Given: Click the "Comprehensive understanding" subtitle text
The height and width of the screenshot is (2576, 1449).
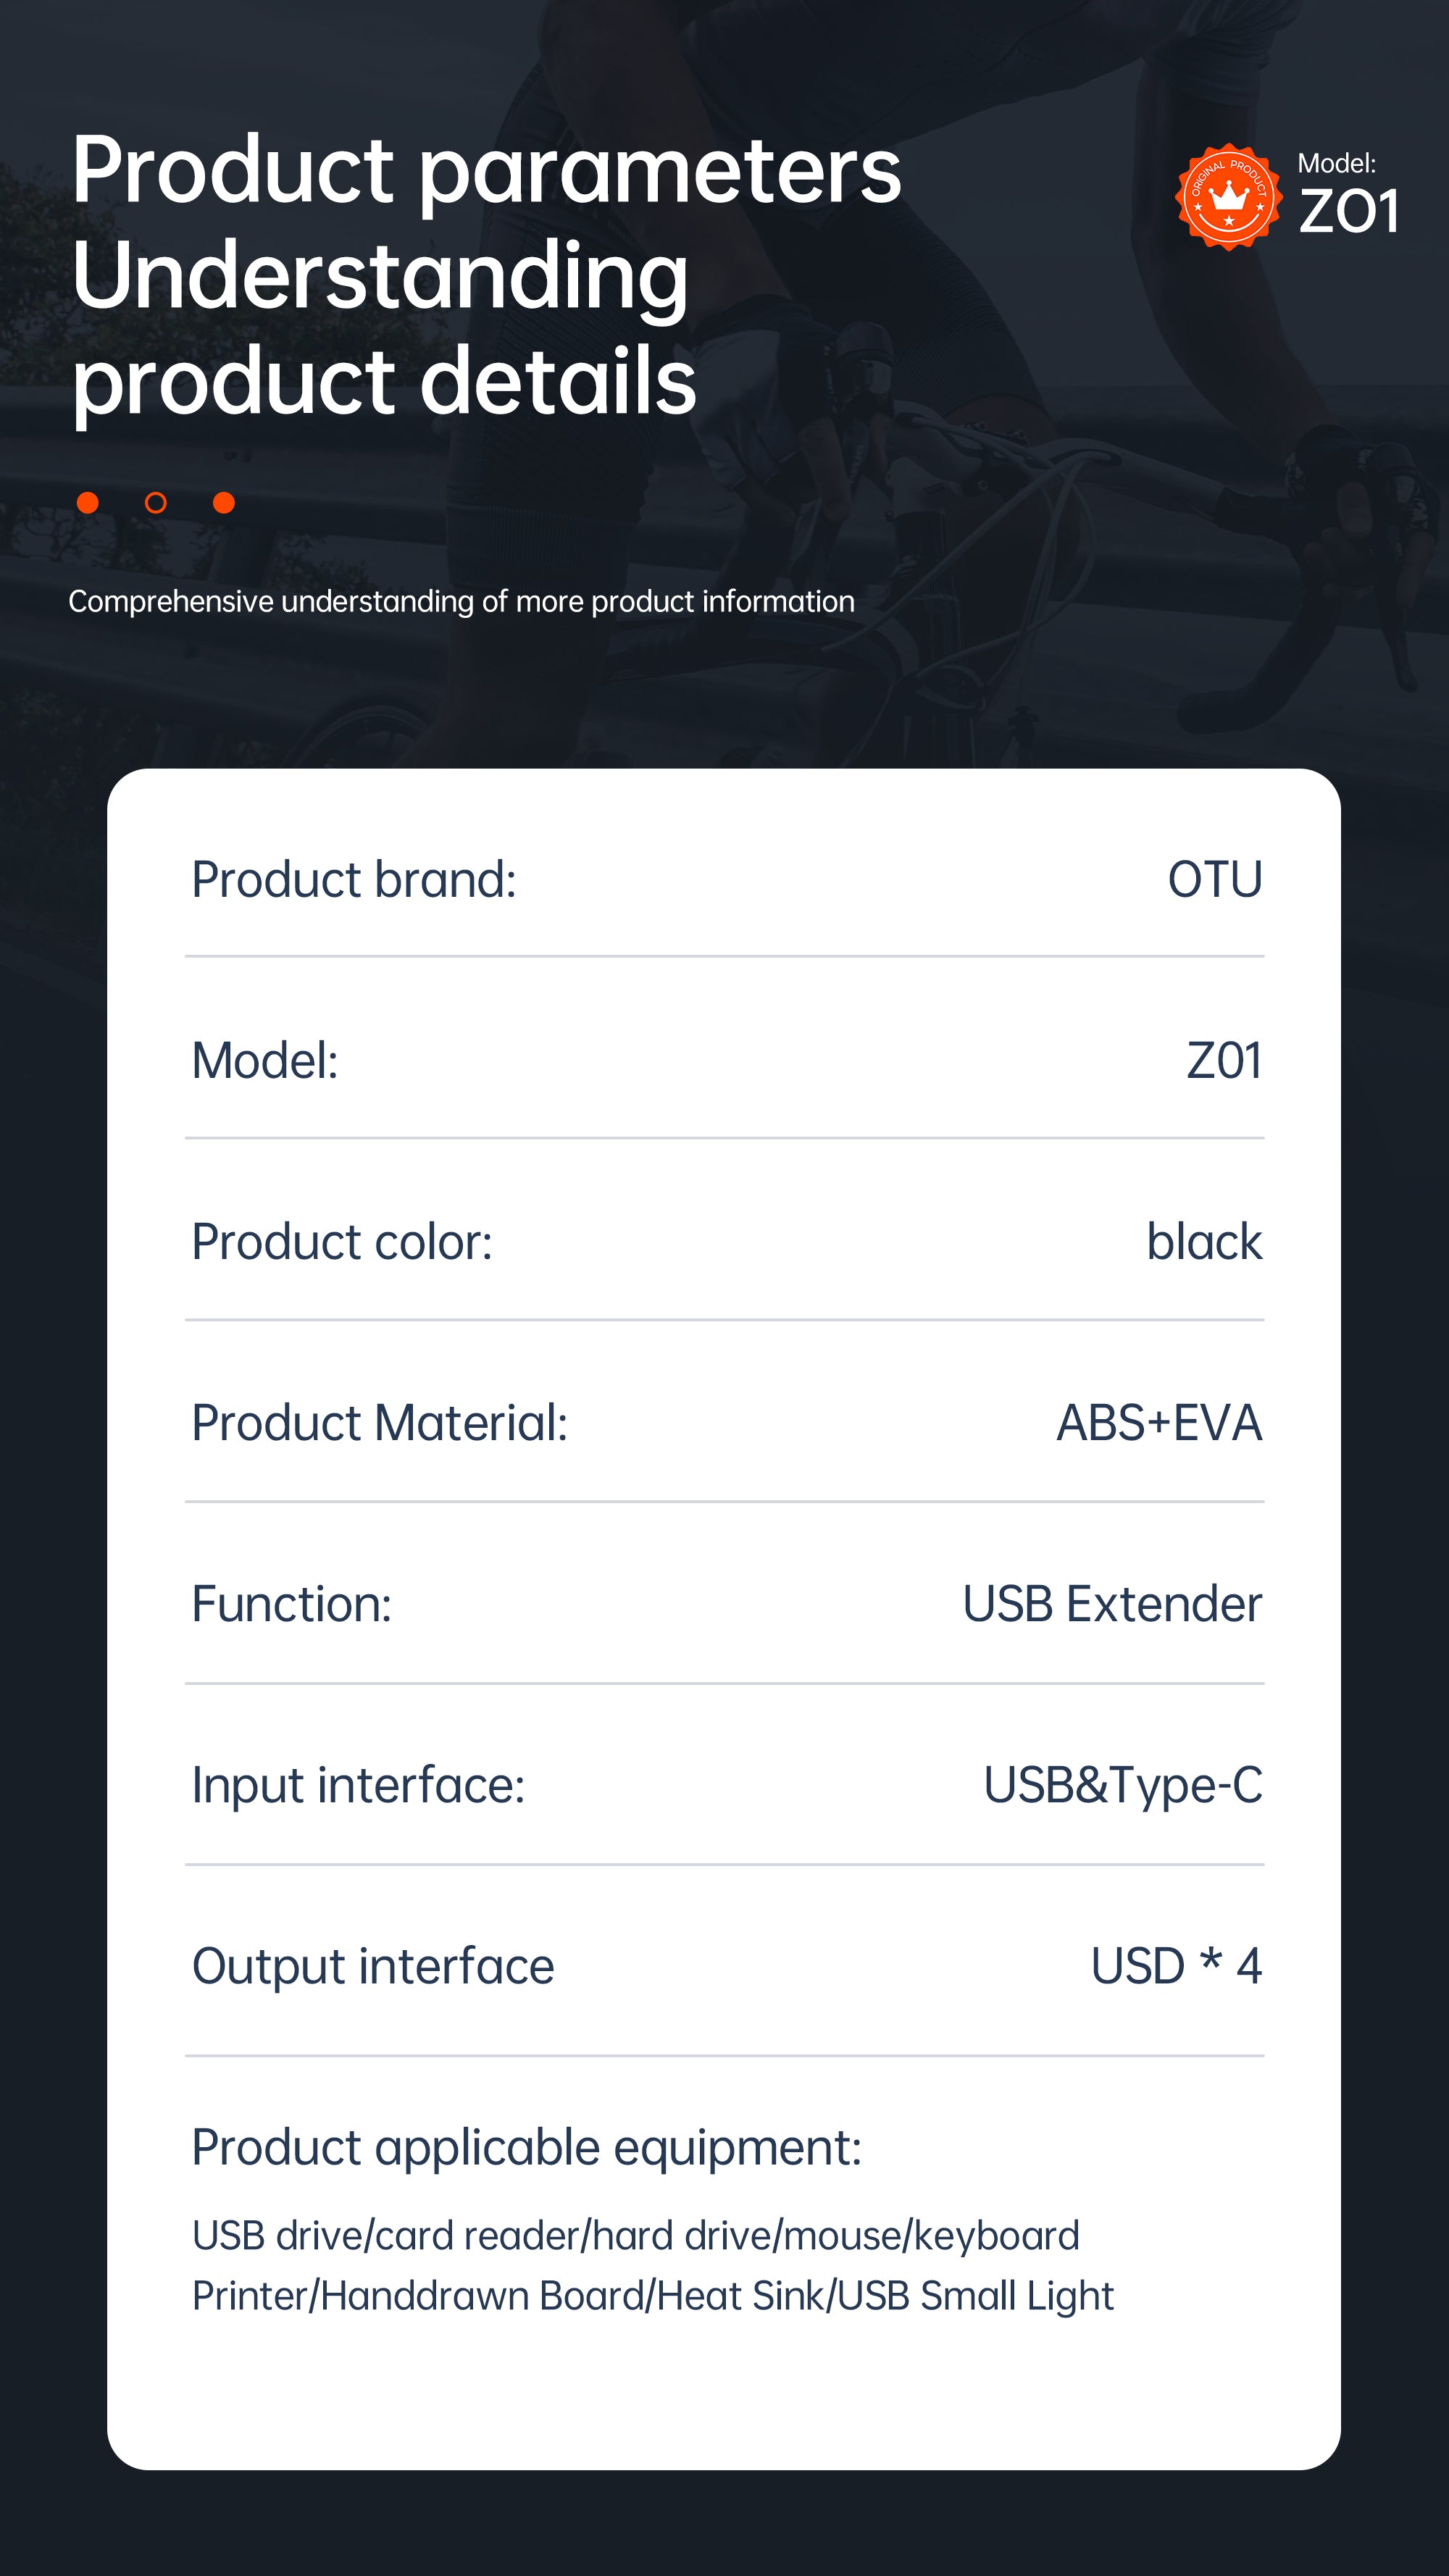Looking at the screenshot, I should [461, 601].
